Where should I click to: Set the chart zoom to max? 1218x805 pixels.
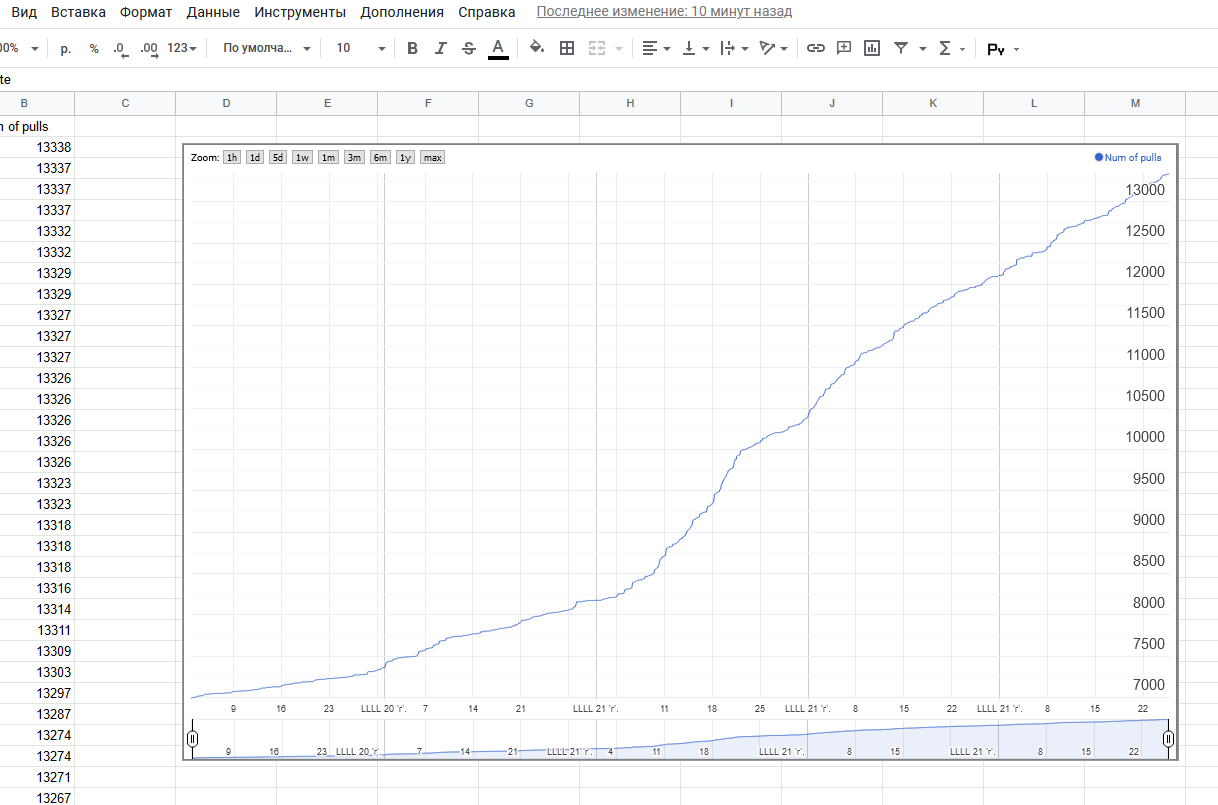point(432,157)
